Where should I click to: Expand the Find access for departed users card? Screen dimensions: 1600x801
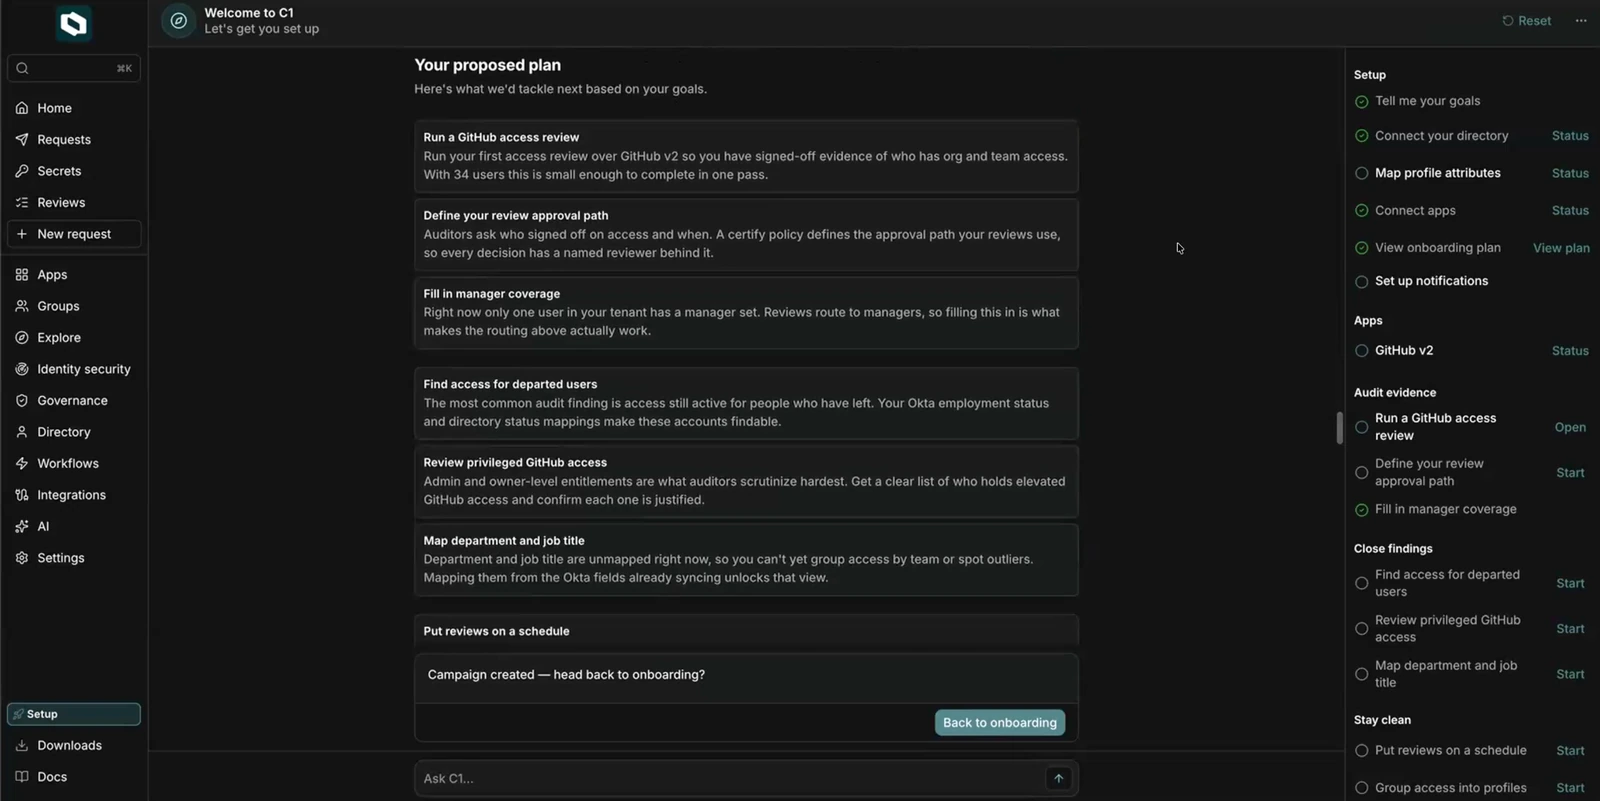coord(746,403)
